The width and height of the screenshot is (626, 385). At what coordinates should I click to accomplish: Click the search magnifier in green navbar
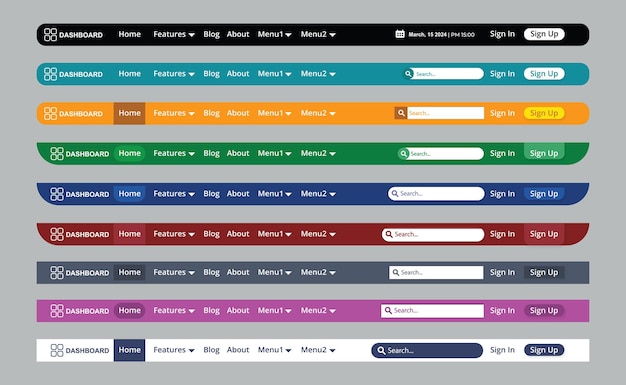(403, 153)
